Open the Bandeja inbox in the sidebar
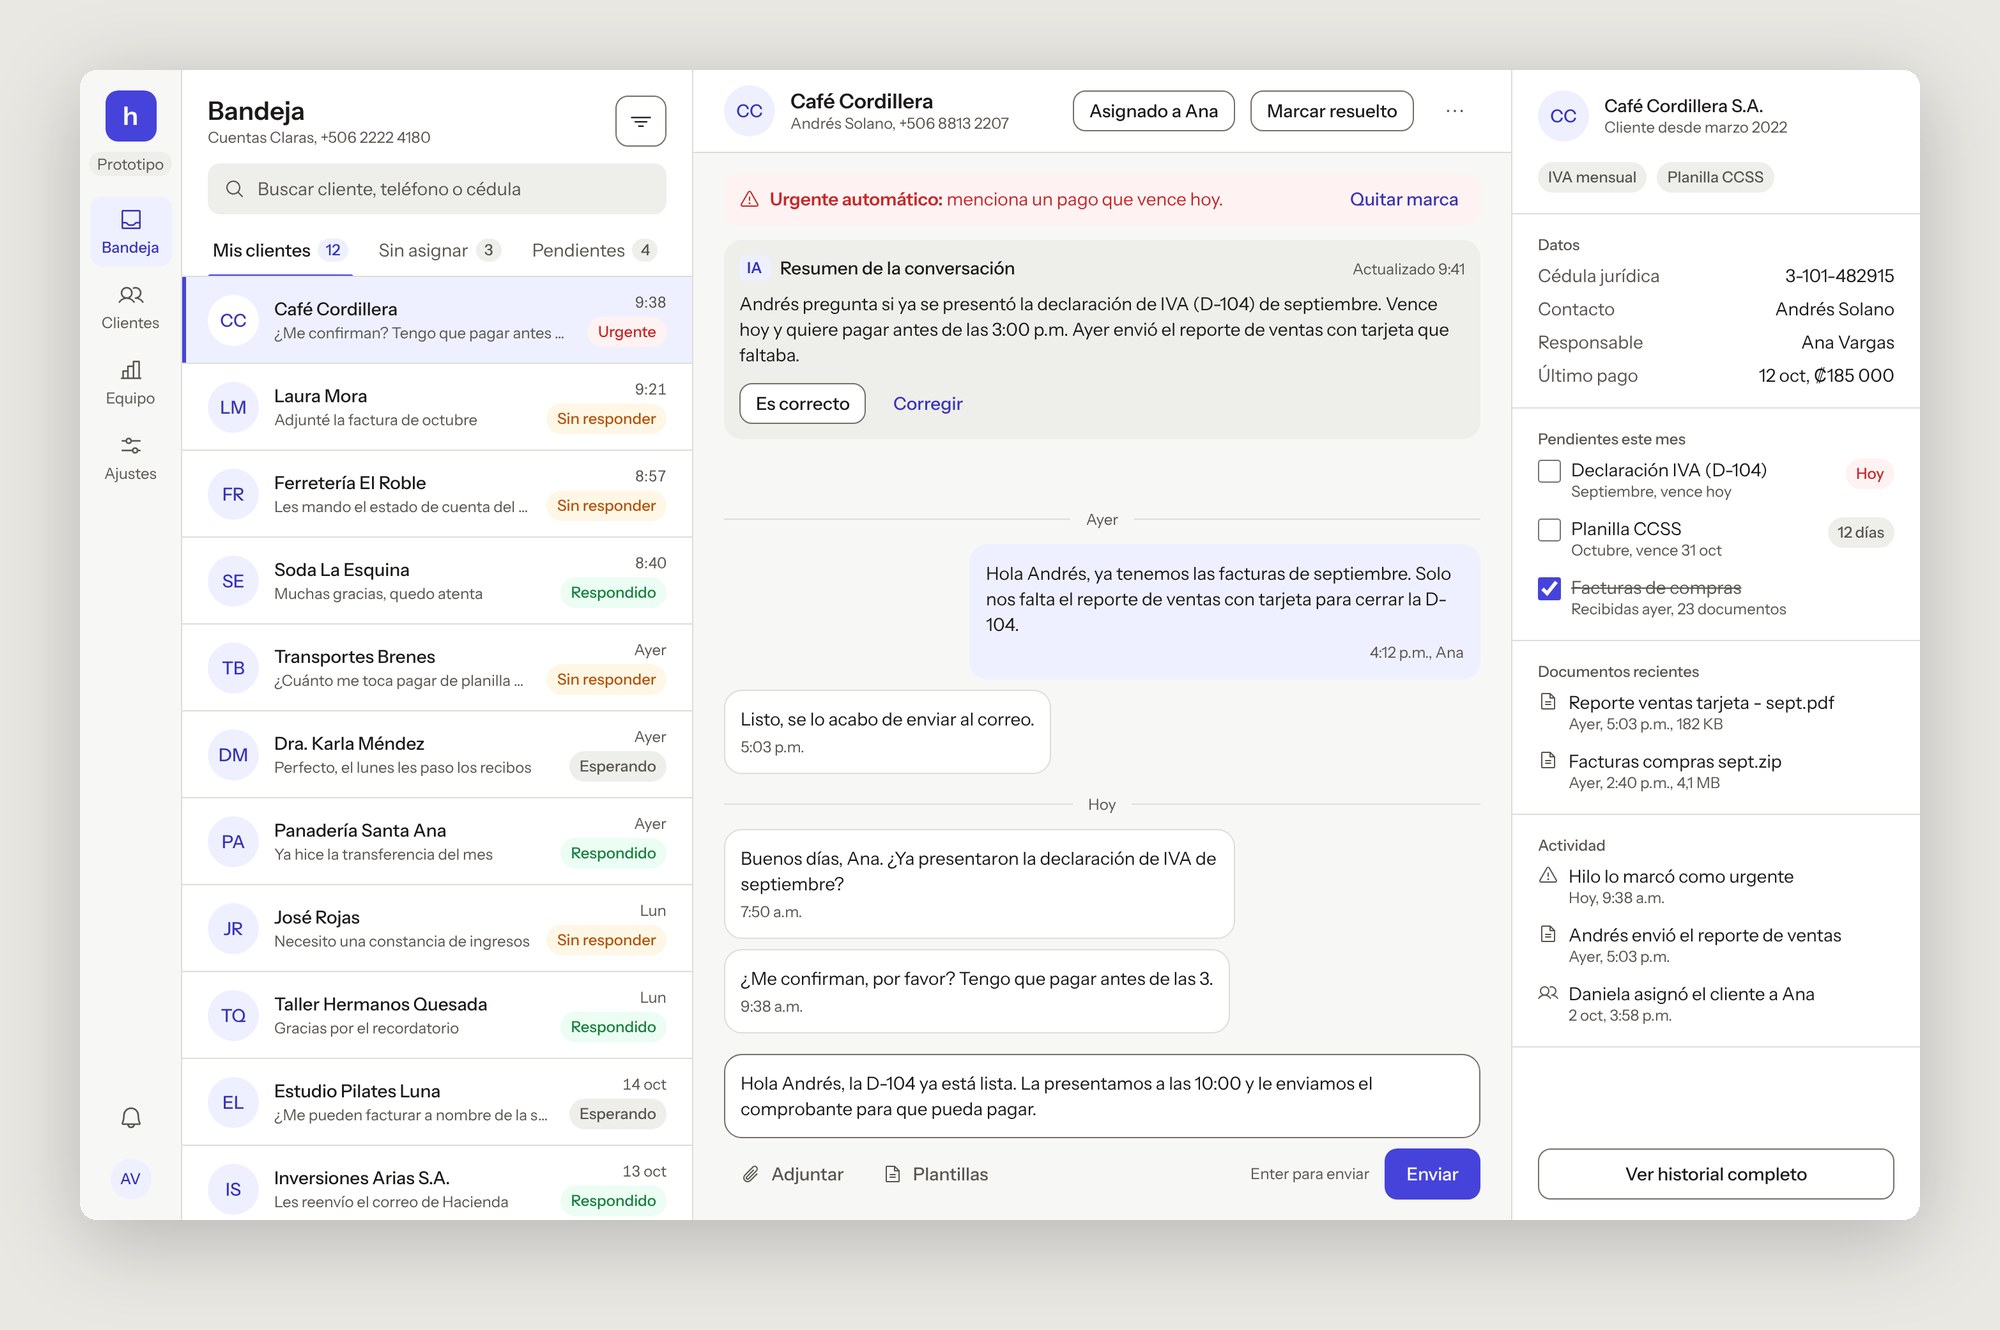2000x1330 pixels. pyautogui.click(x=130, y=232)
